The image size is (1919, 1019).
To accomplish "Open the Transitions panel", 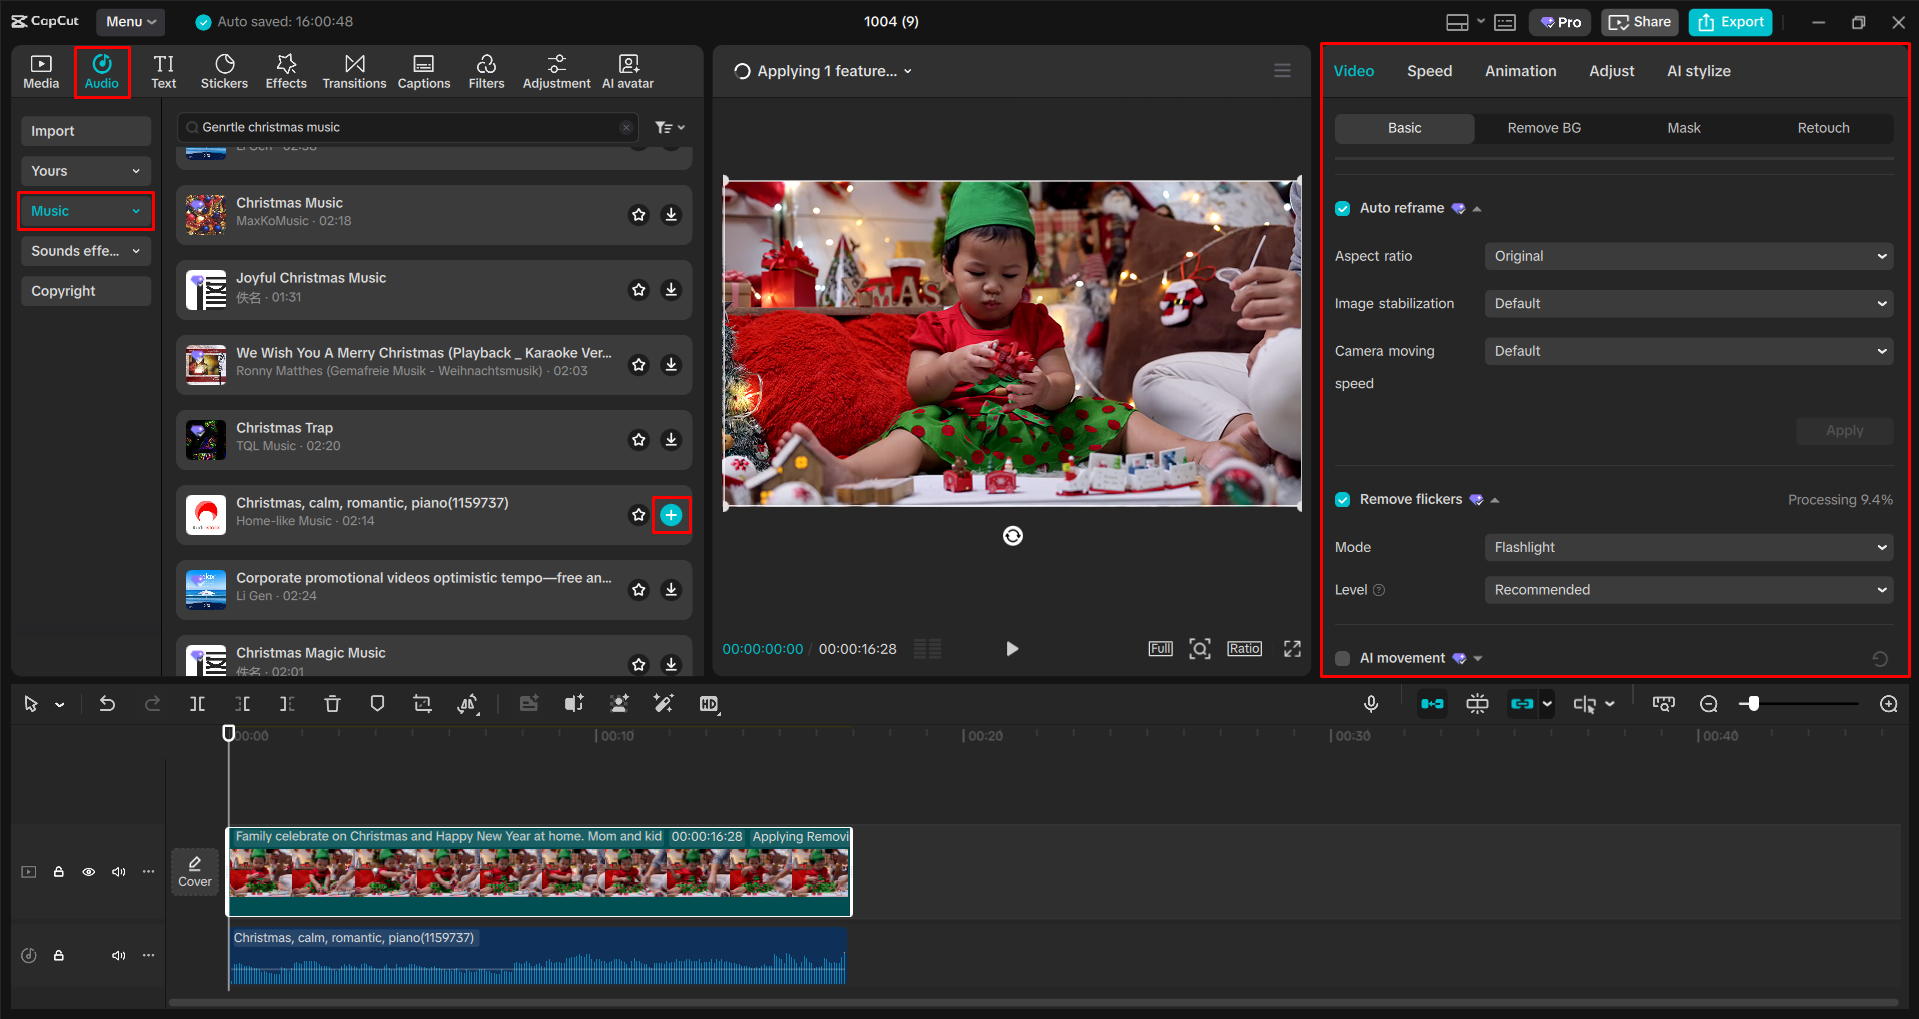I will [x=354, y=70].
